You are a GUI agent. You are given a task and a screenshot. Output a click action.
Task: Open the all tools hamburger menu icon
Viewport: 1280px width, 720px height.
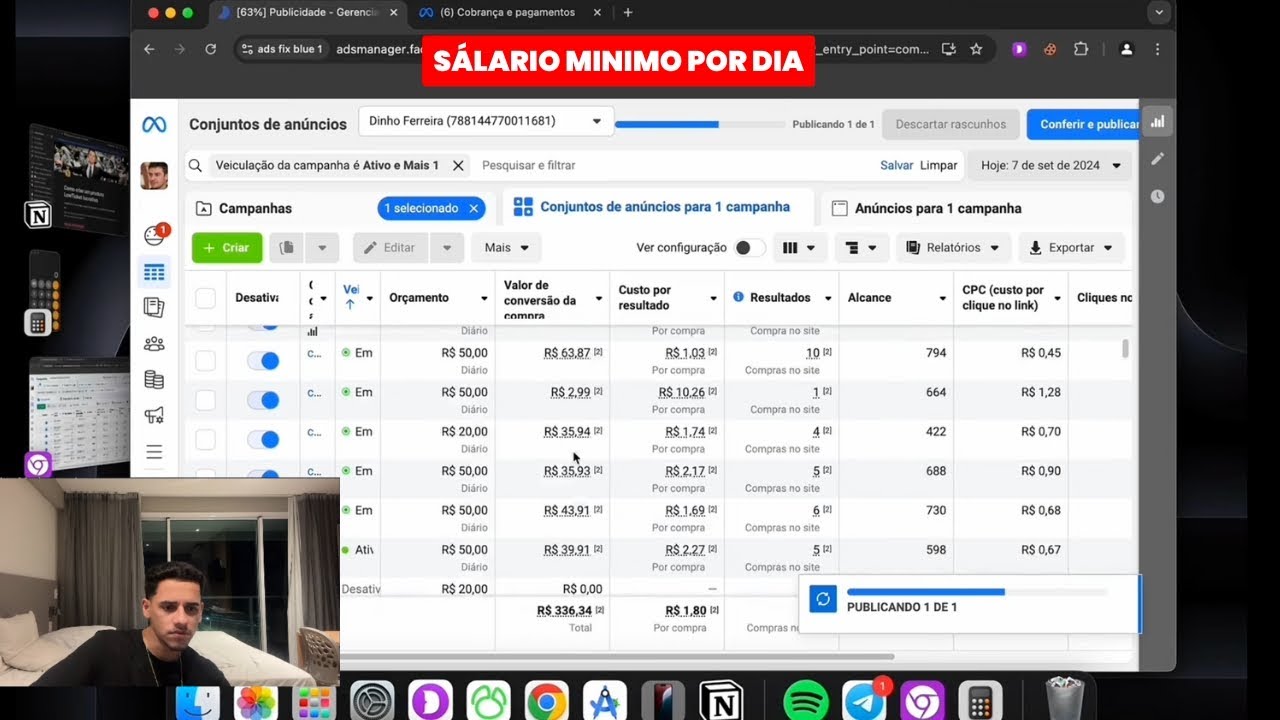154,452
